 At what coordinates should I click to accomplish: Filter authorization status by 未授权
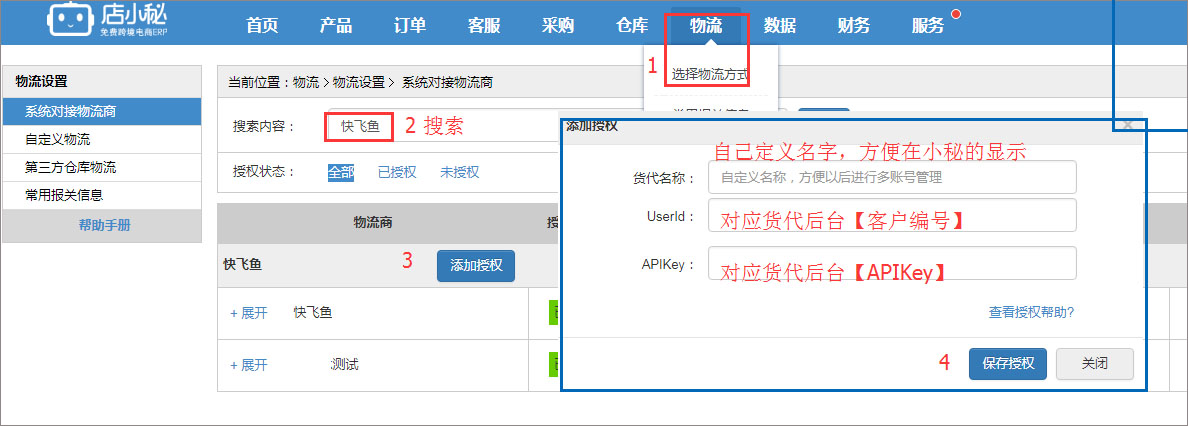pyautogui.click(x=459, y=172)
